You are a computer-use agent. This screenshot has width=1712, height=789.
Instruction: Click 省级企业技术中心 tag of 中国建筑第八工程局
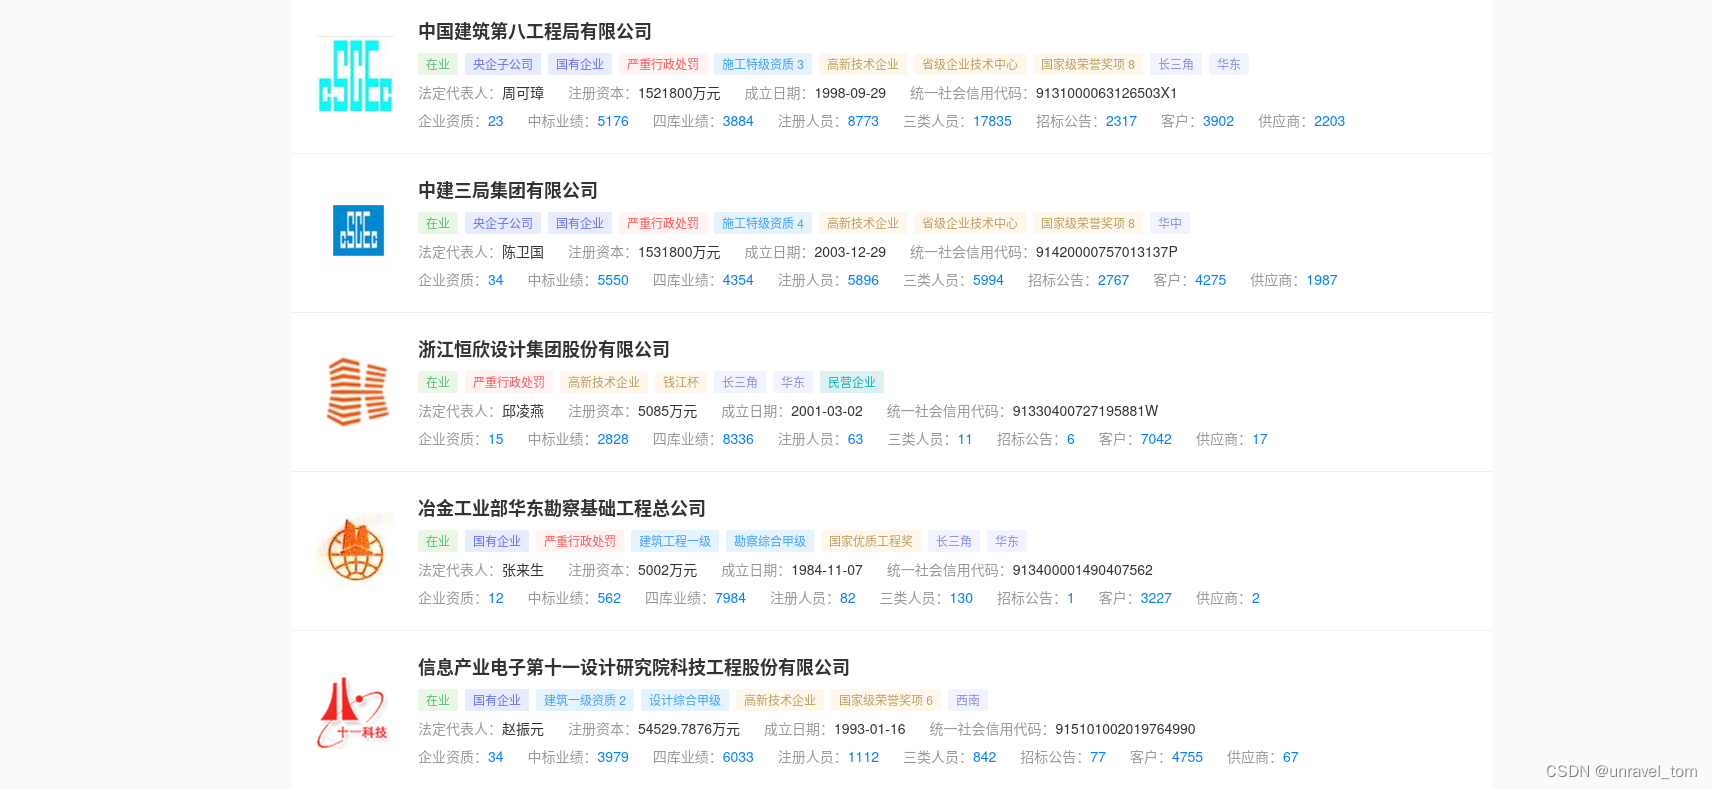(970, 64)
